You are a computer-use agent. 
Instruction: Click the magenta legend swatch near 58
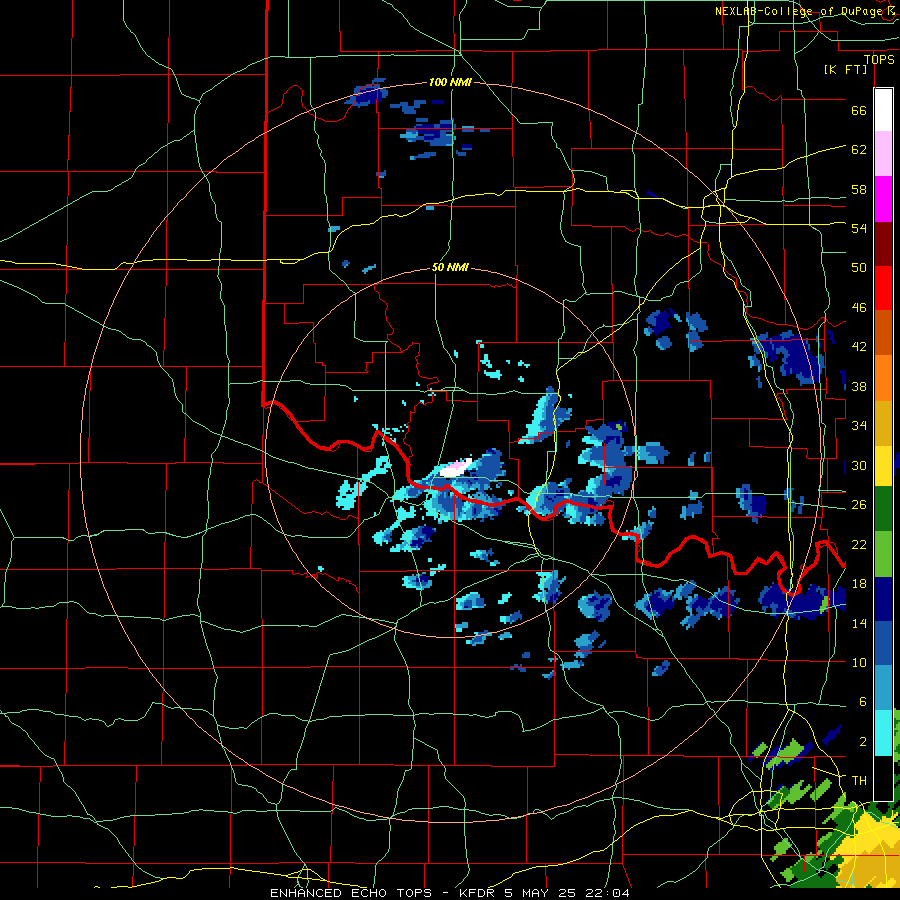point(883,199)
